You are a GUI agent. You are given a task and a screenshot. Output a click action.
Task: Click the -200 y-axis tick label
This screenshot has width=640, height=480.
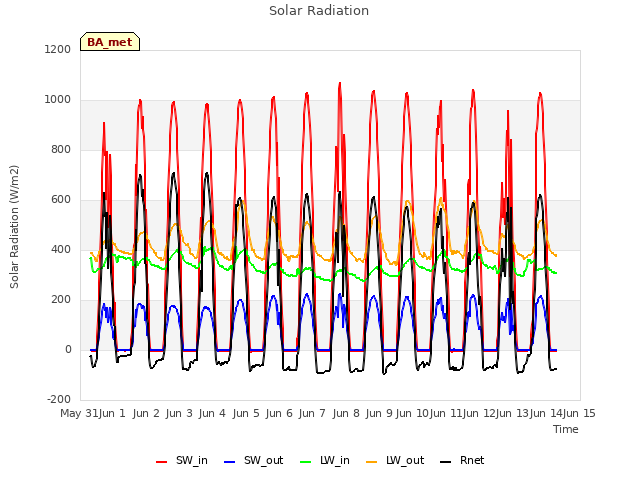pos(59,400)
